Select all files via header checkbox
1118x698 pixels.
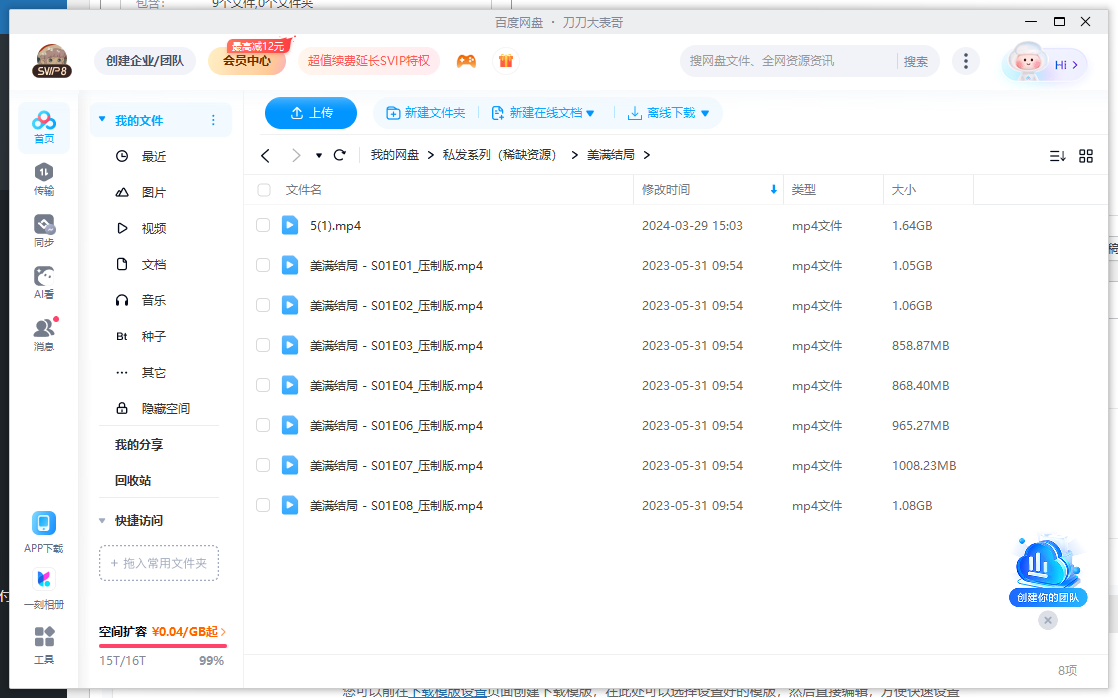click(262, 189)
